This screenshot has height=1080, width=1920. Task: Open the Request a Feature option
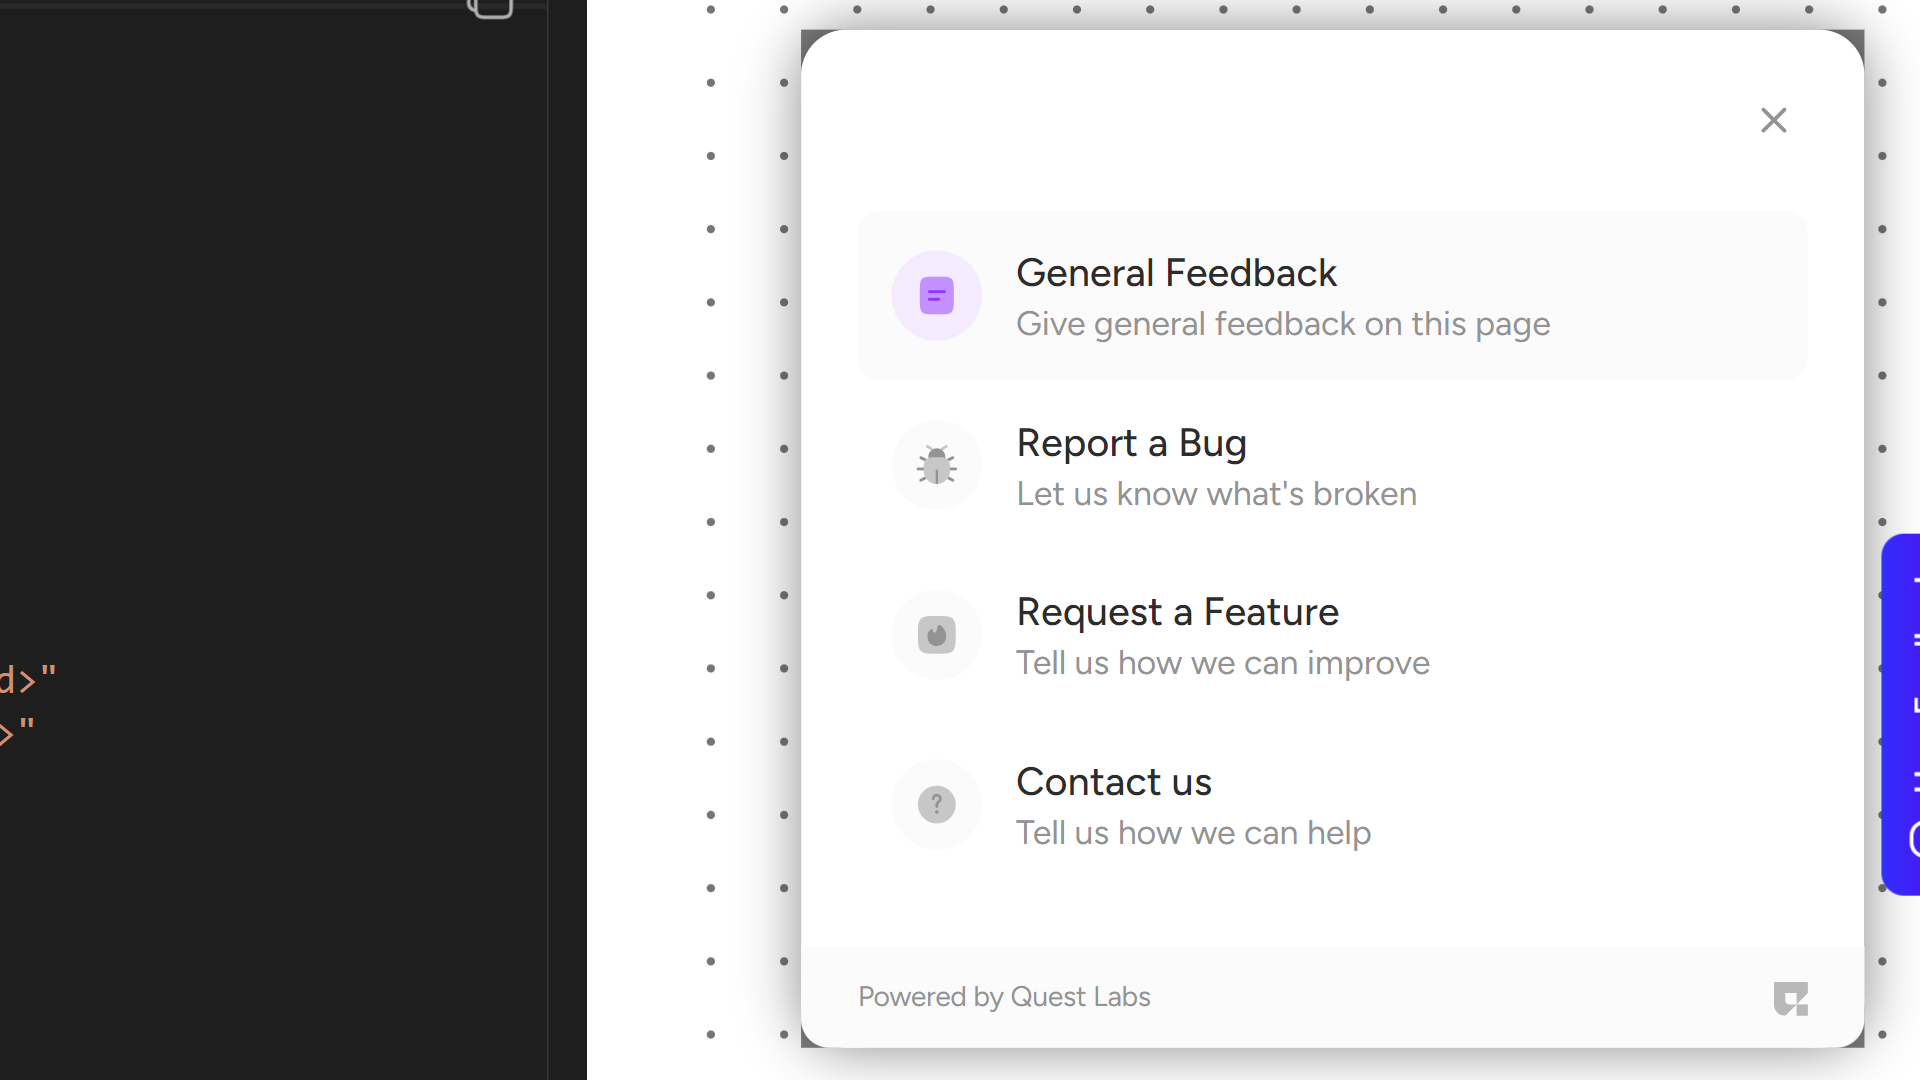point(1177,612)
